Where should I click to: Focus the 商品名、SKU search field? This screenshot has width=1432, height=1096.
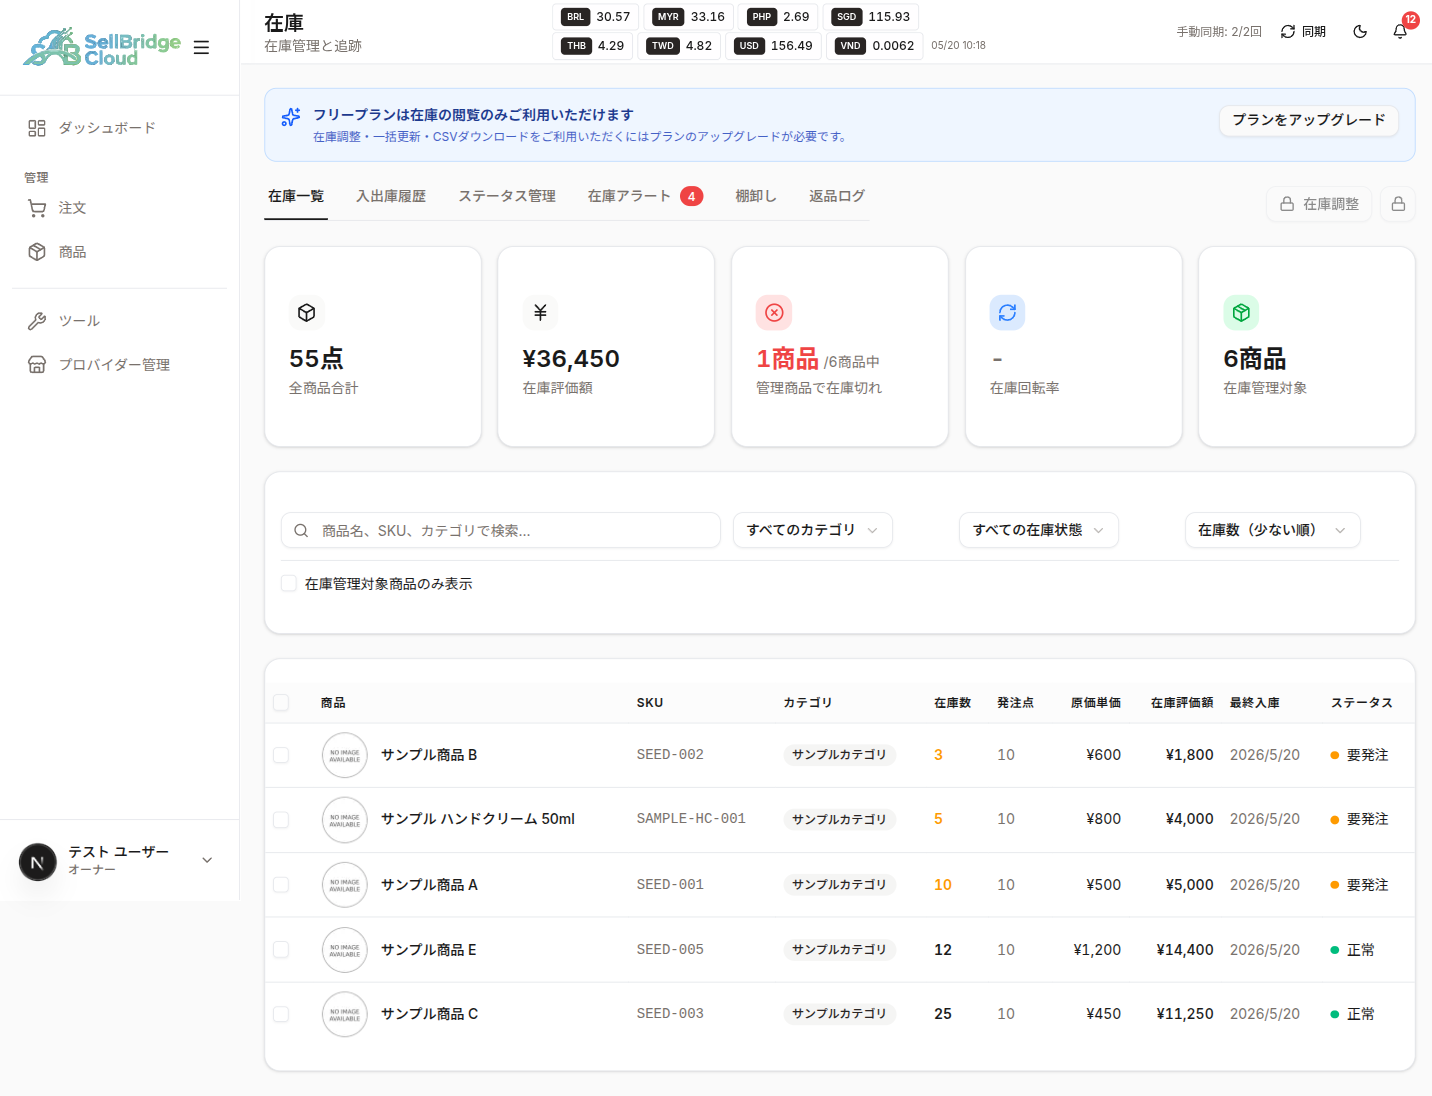coord(501,531)
